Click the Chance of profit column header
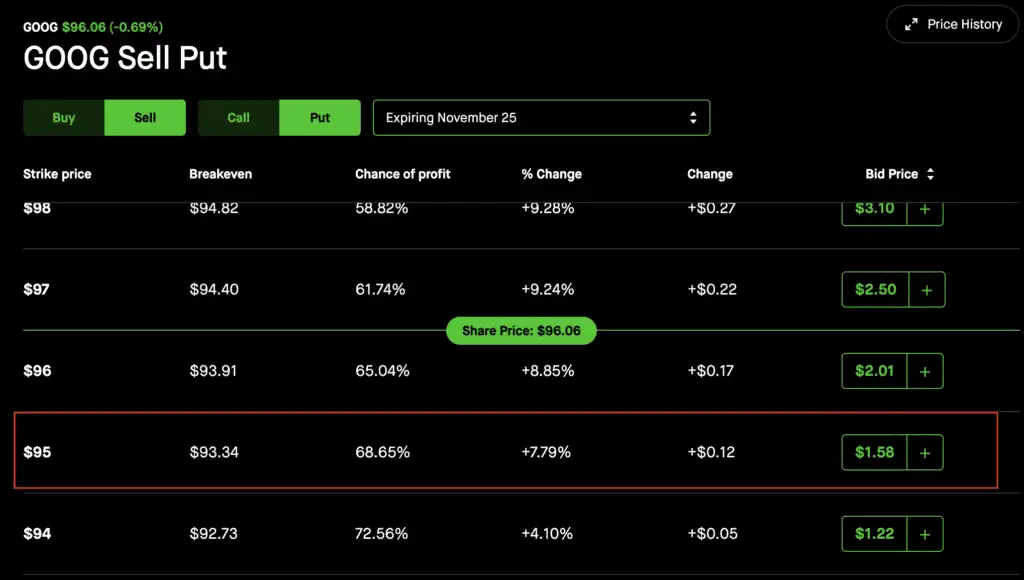 point(402,174)
